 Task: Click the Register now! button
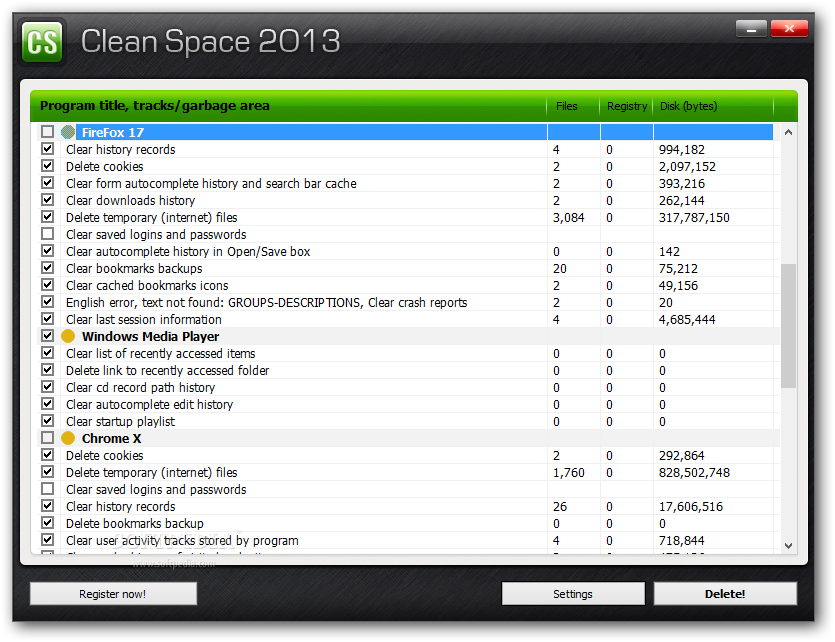[x=113, y=594]
